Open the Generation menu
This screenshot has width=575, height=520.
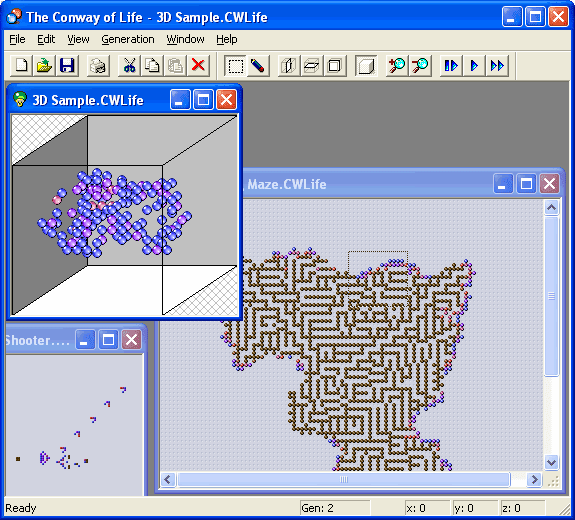click(128, 39)
